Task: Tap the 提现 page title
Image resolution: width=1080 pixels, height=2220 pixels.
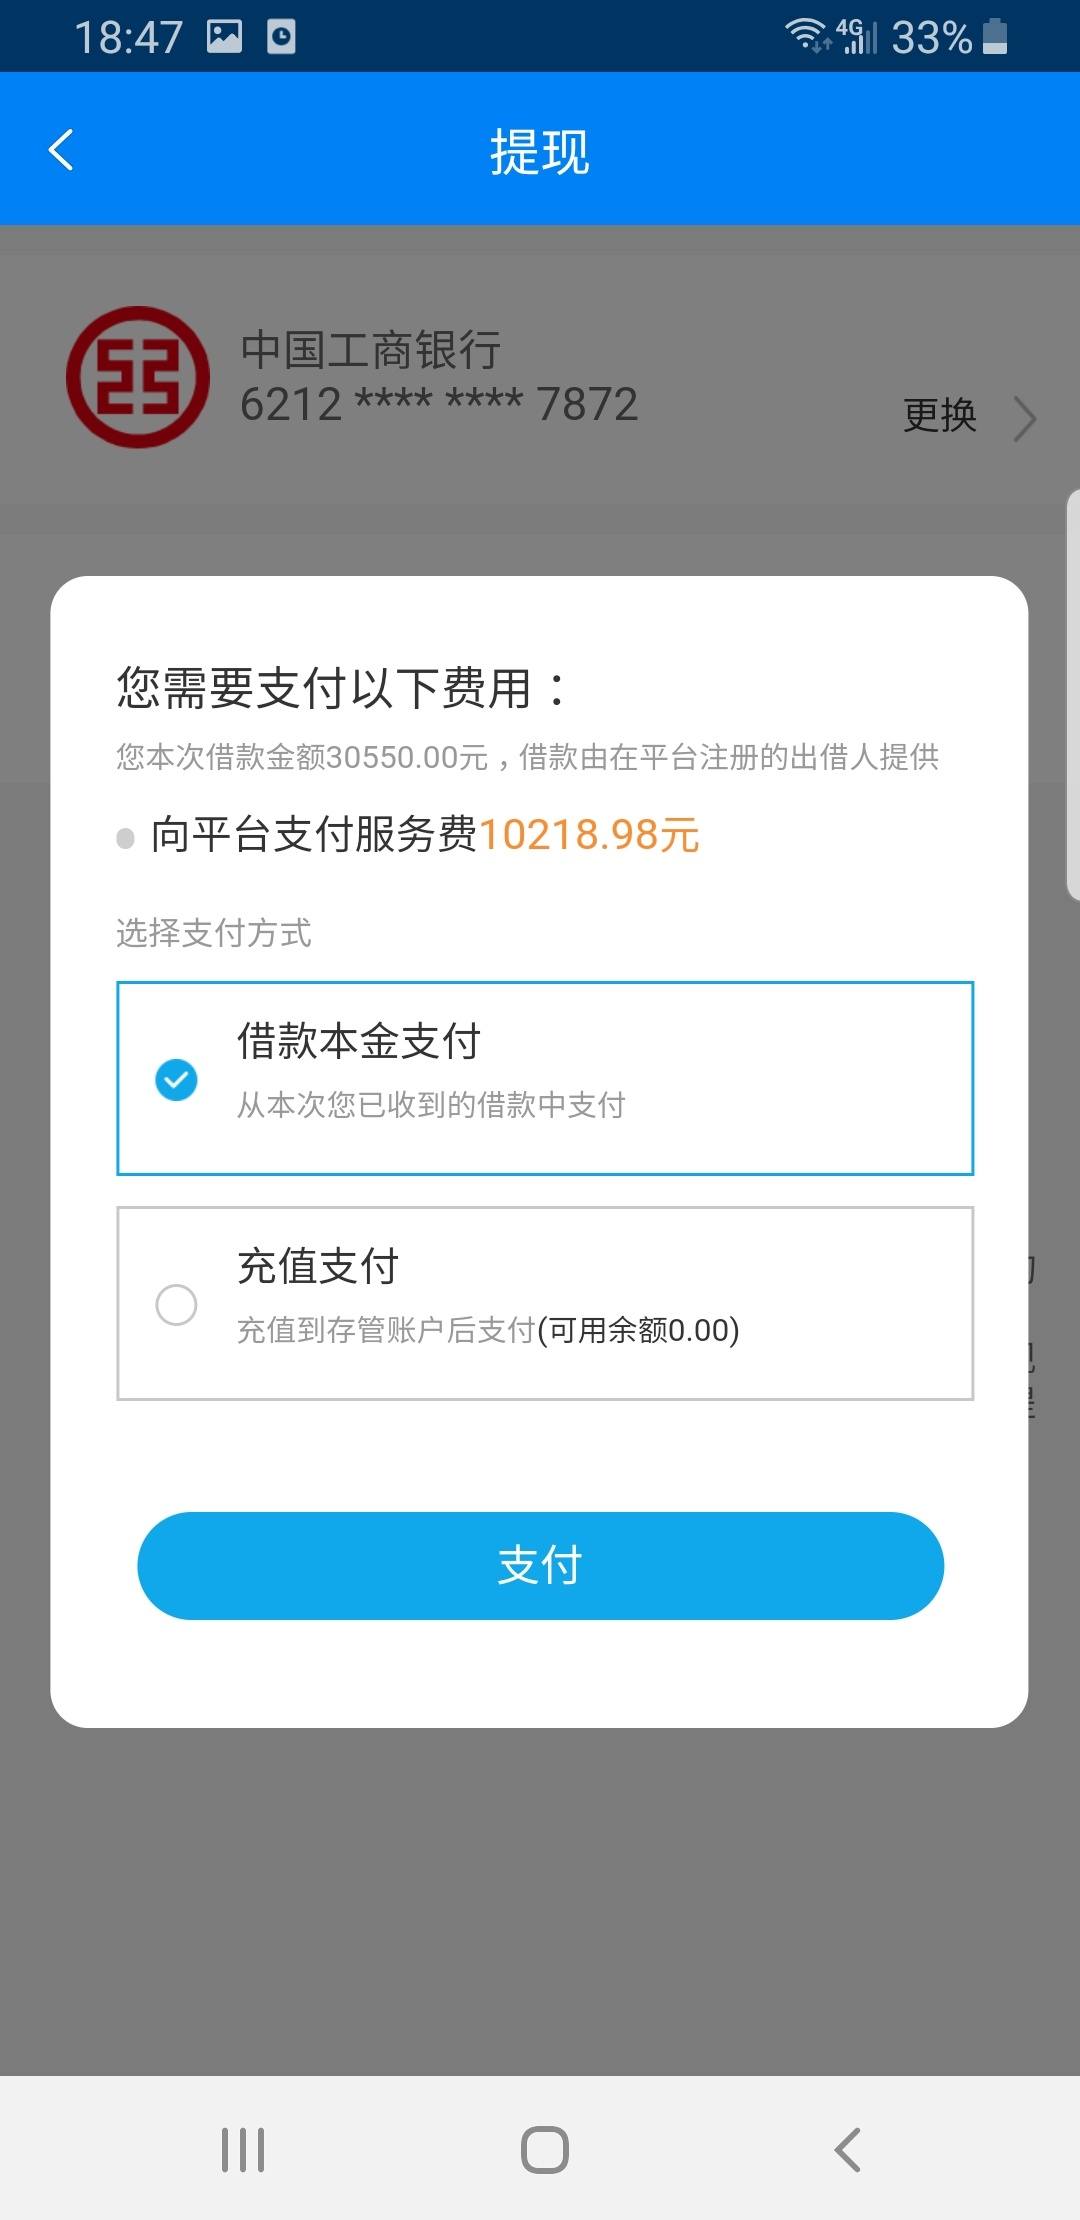Action: tap(540, 152)
